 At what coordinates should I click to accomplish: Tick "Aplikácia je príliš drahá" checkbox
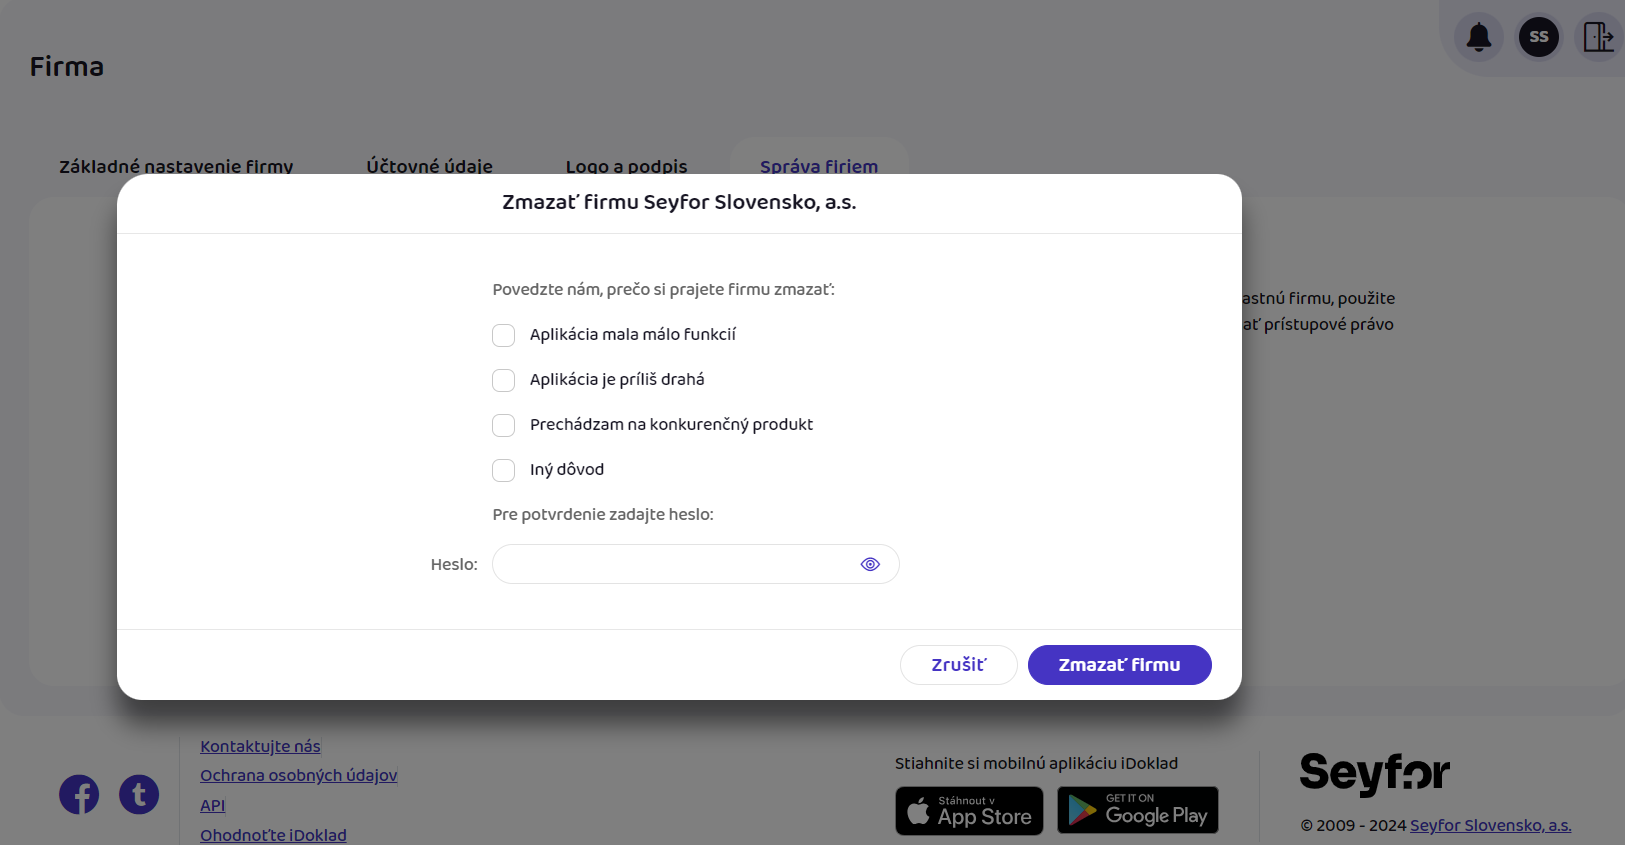pyautogui.click(x=504, y=380)
